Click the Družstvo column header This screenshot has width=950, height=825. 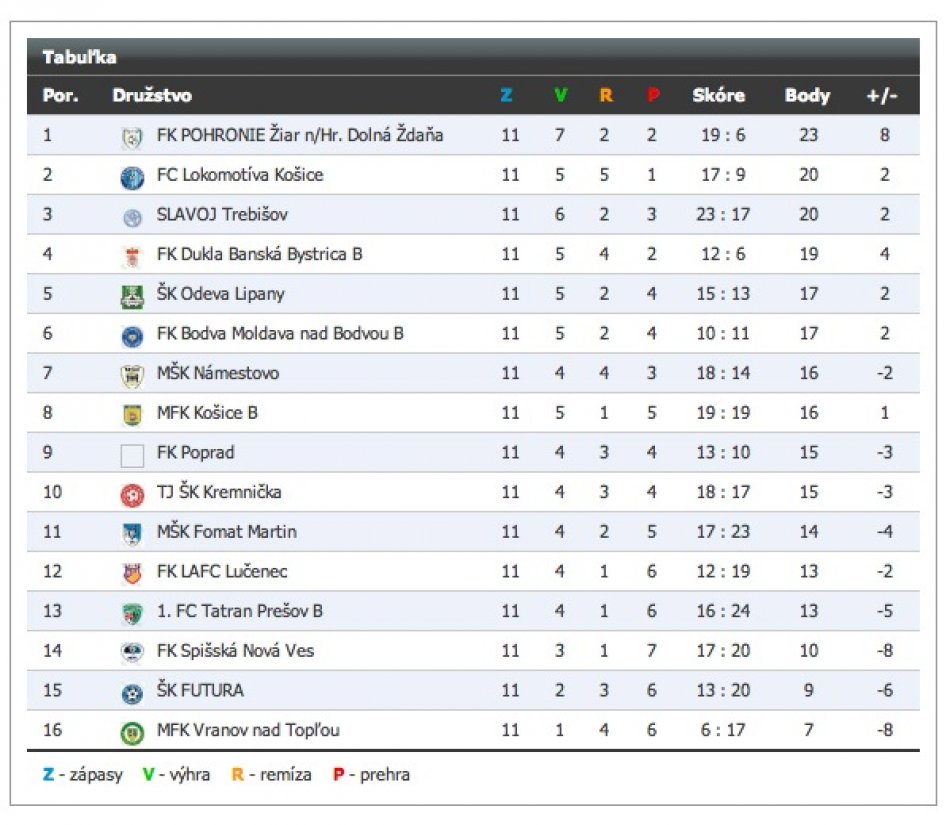pyautogui.click(x=152, y=96)
